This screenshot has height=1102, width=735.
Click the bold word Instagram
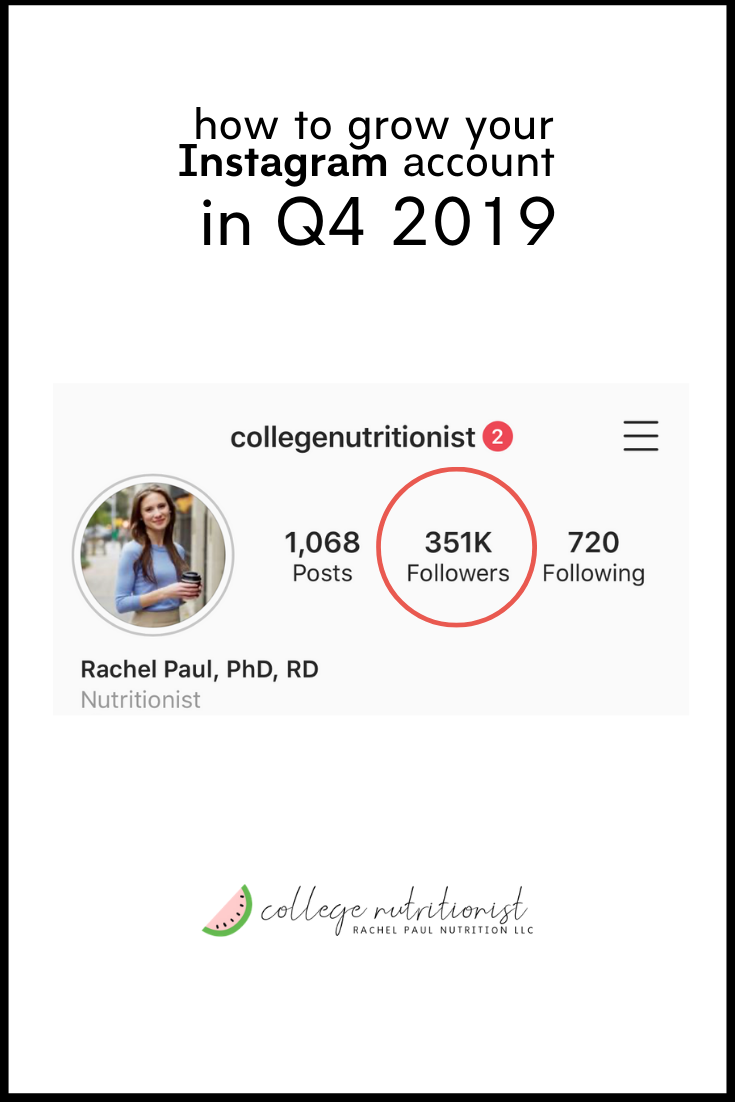[x=282, y=163]
